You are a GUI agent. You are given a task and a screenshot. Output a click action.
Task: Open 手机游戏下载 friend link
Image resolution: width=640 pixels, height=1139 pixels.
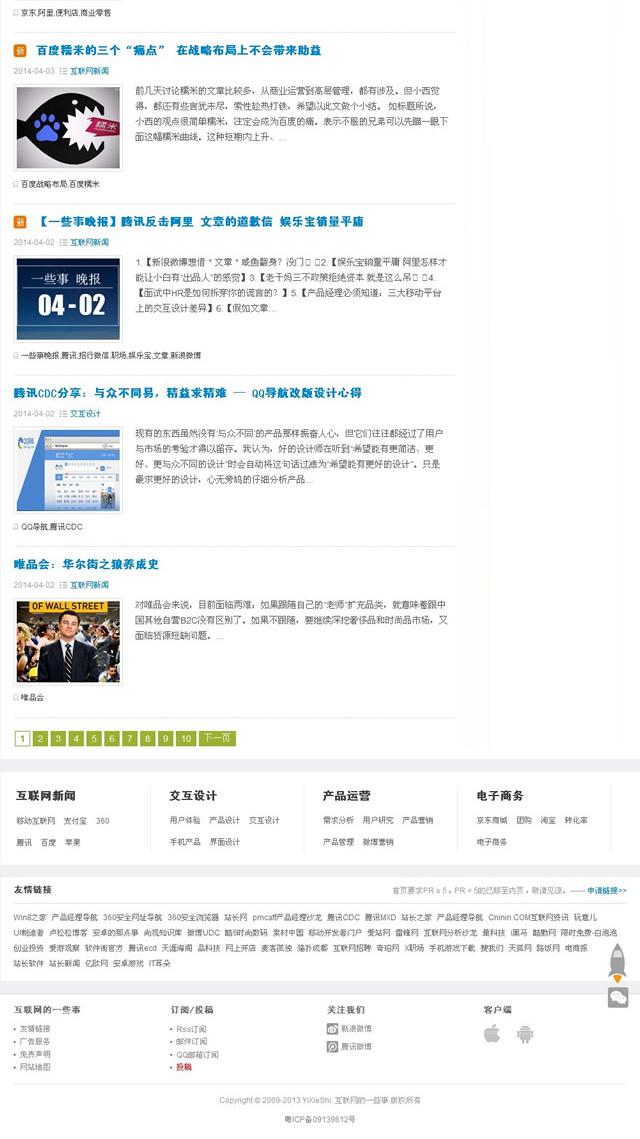click(x=452, y=948)
